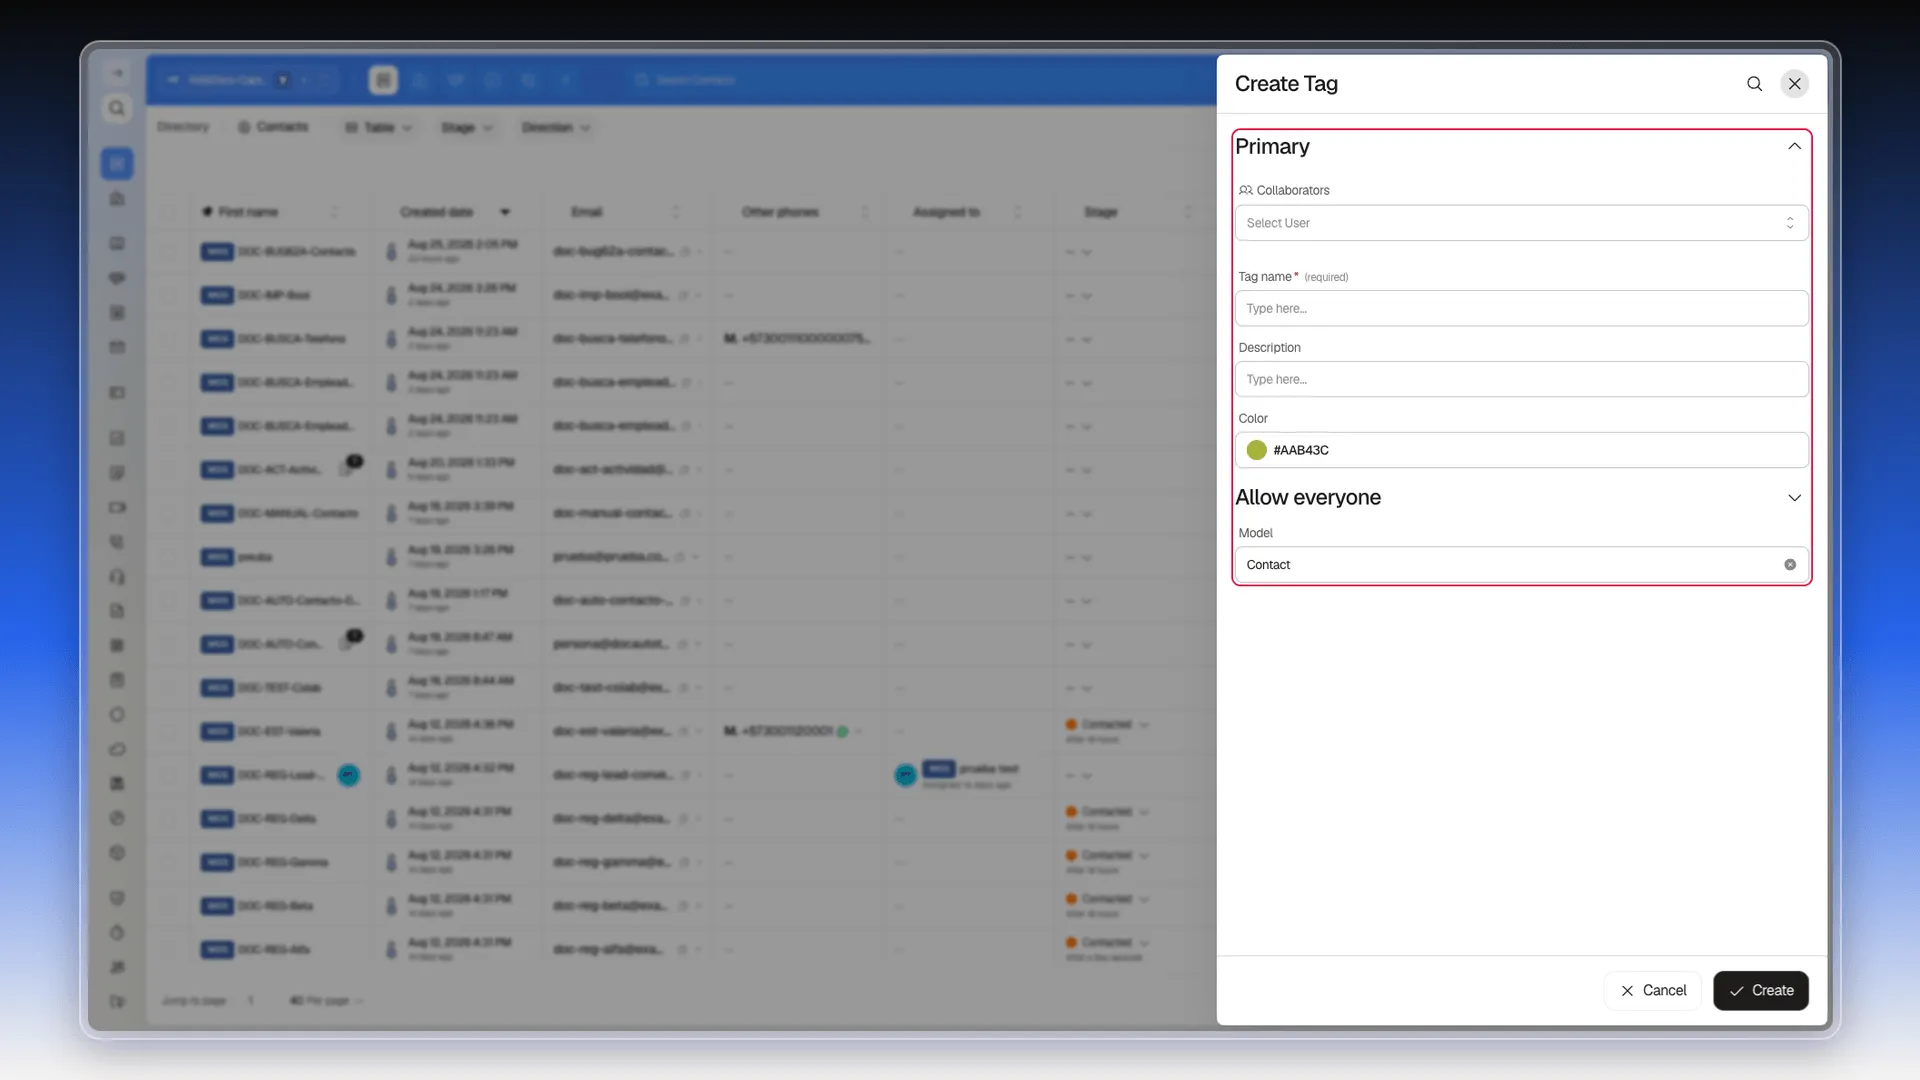Close the Create Tag panel

click(1795, 84)
